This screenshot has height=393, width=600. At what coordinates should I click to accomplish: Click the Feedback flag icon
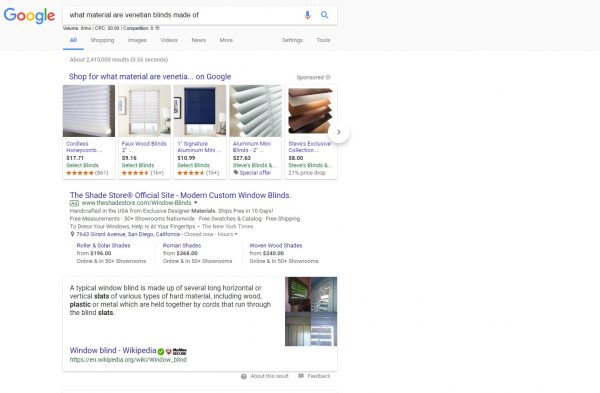click(301, 376)
